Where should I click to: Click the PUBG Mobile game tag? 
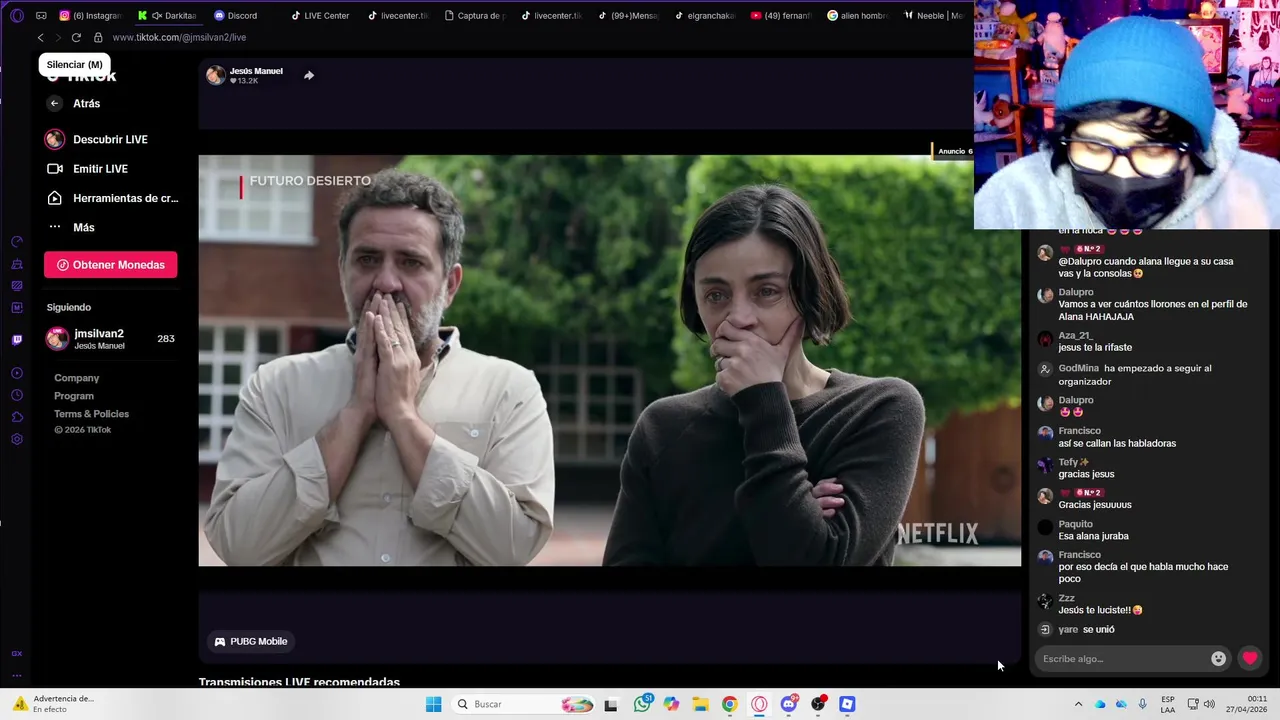(250, 641)
